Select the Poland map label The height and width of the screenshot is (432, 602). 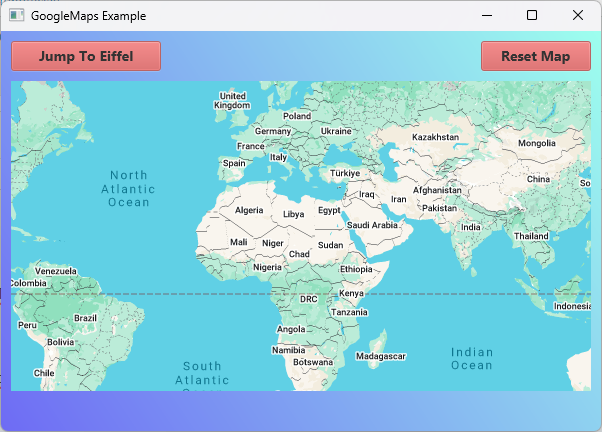click(x=297, y=116)
